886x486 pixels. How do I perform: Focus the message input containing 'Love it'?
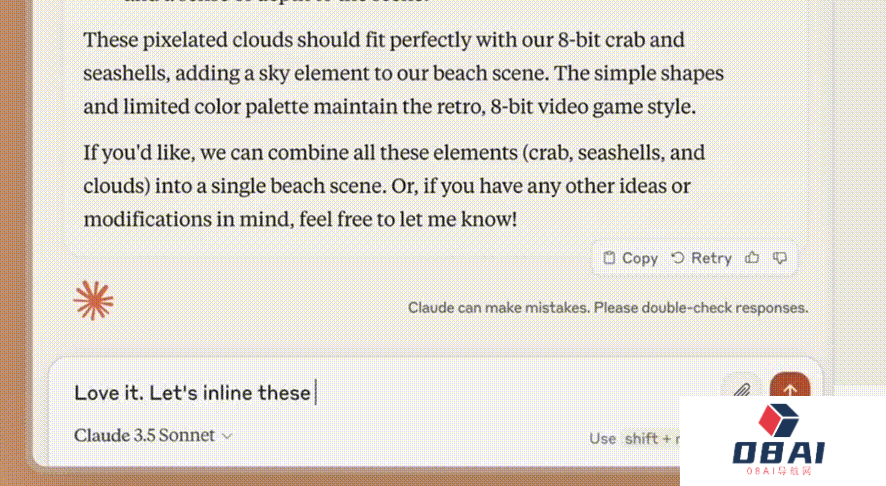pos(300,393)
